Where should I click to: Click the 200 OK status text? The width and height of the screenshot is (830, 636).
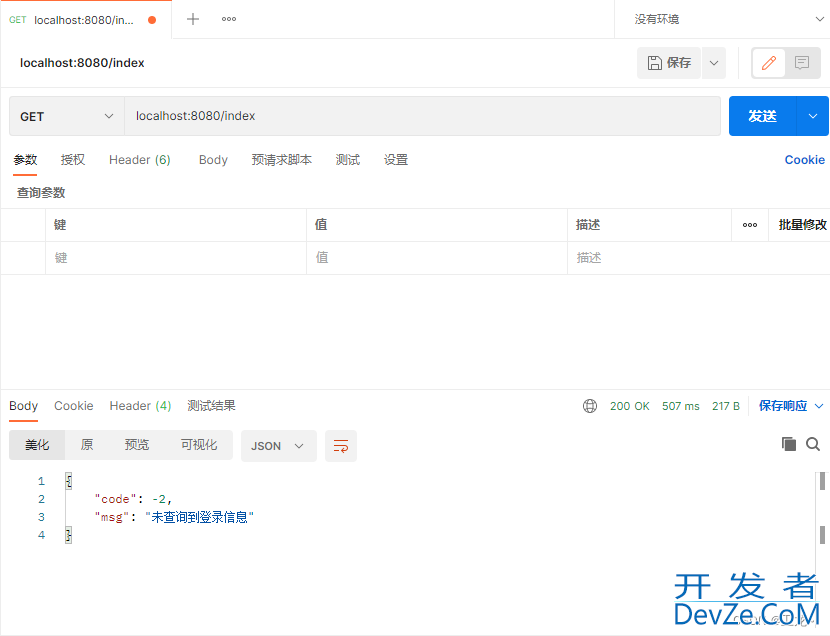(x=629, y=406)
